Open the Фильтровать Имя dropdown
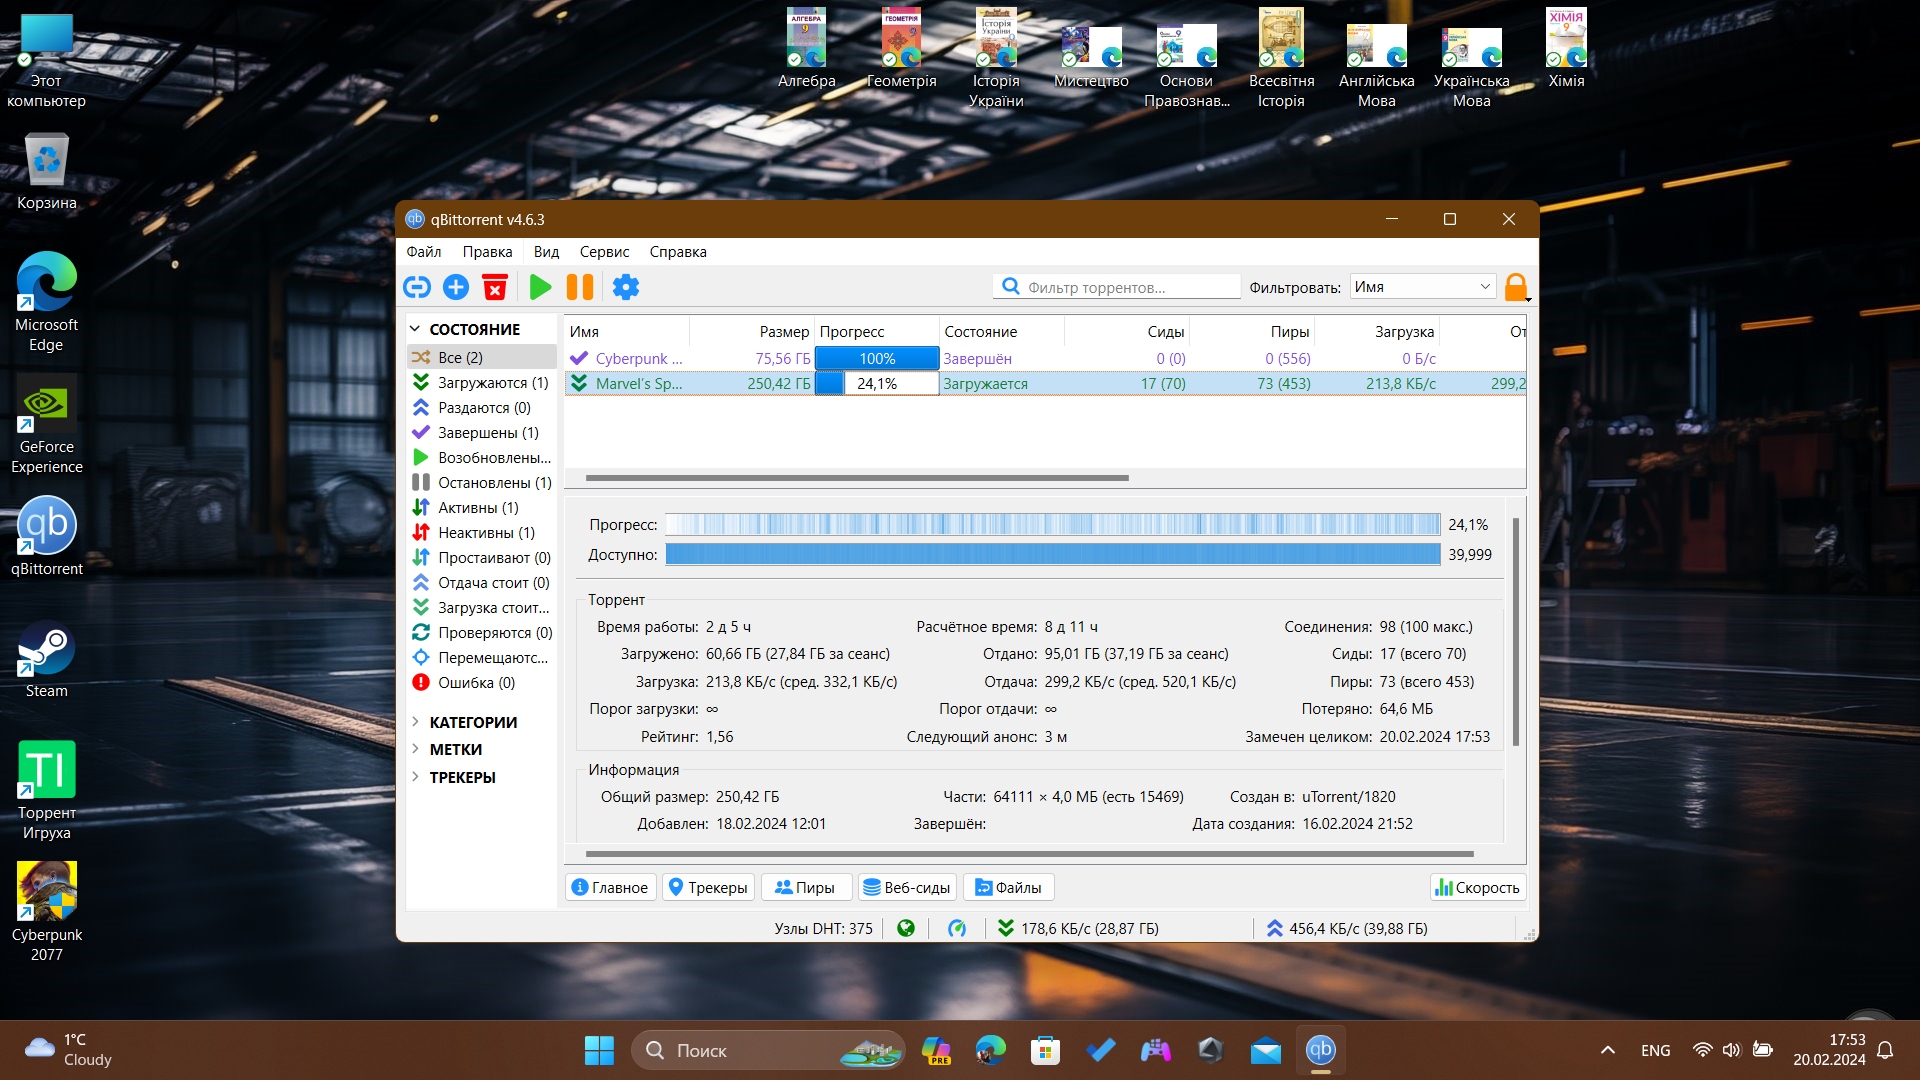 pos(1423,287)
